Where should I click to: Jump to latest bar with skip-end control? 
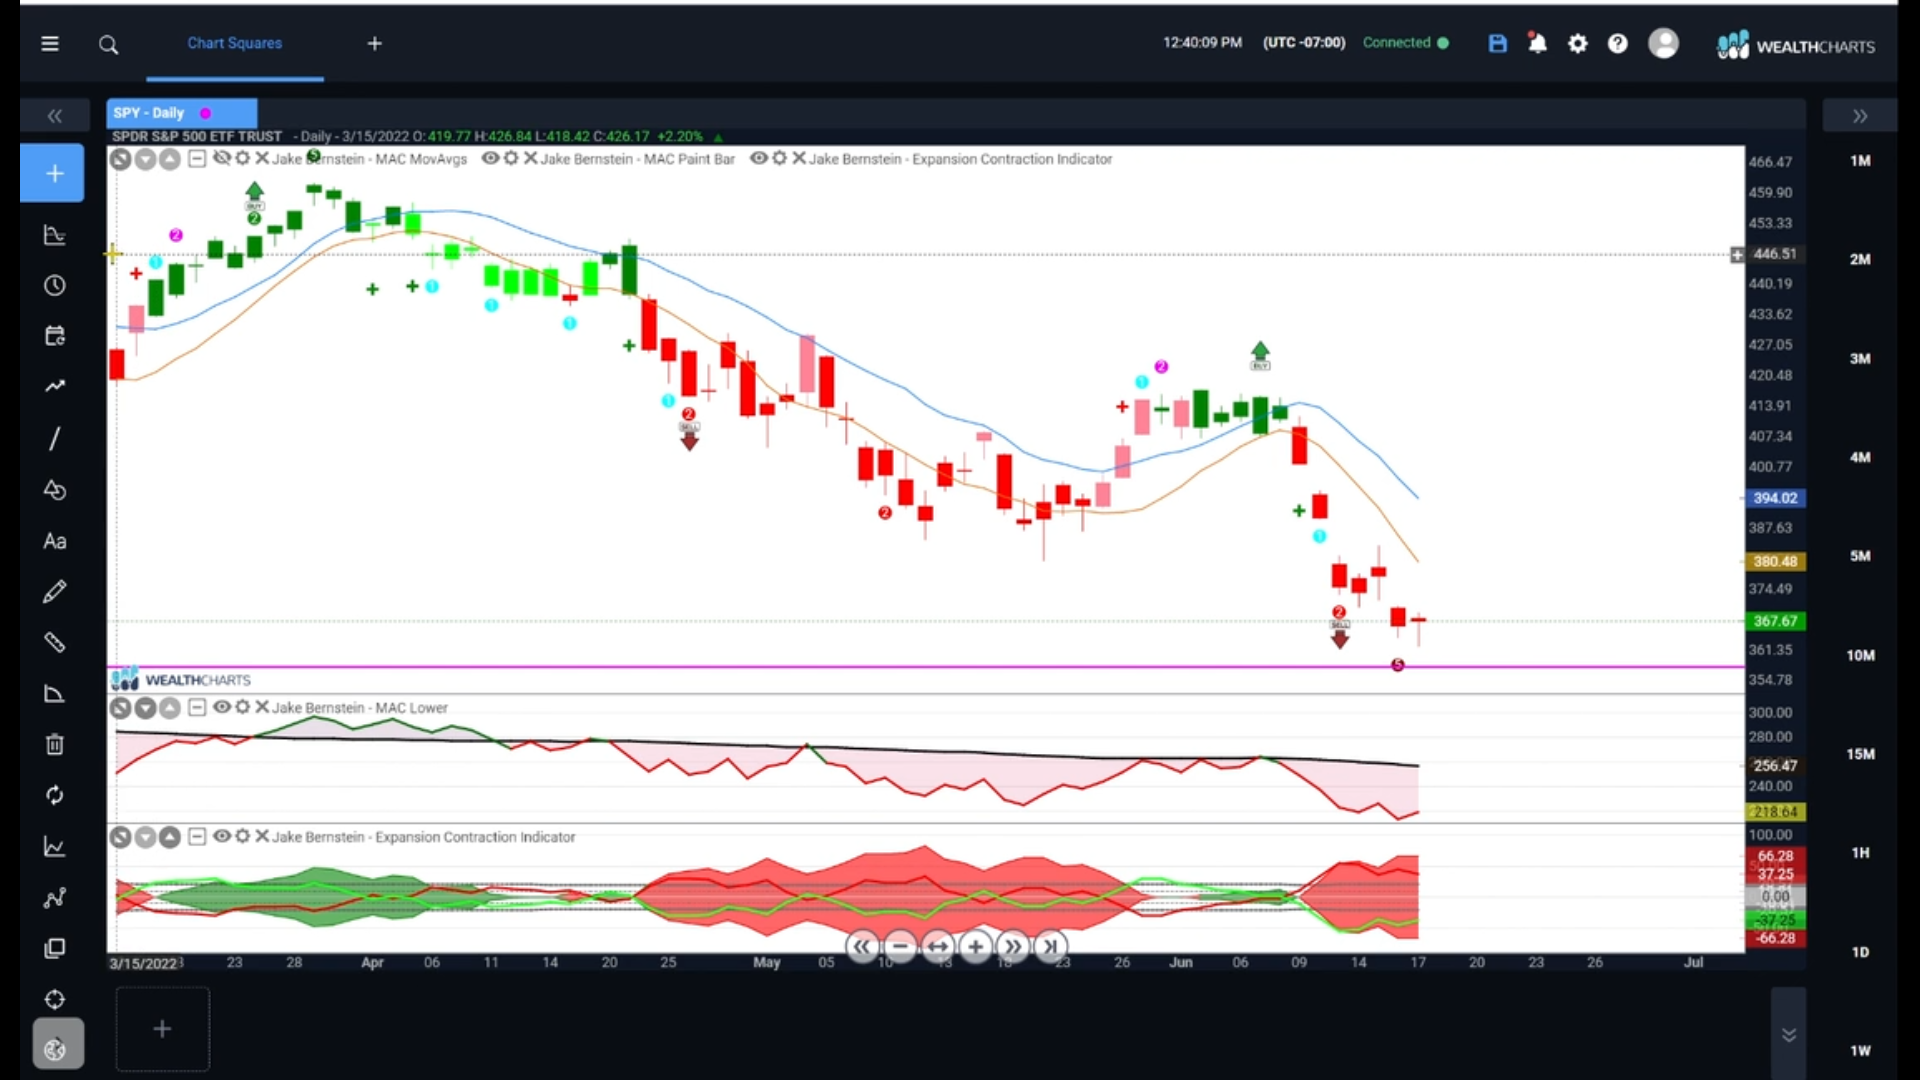1050,946
